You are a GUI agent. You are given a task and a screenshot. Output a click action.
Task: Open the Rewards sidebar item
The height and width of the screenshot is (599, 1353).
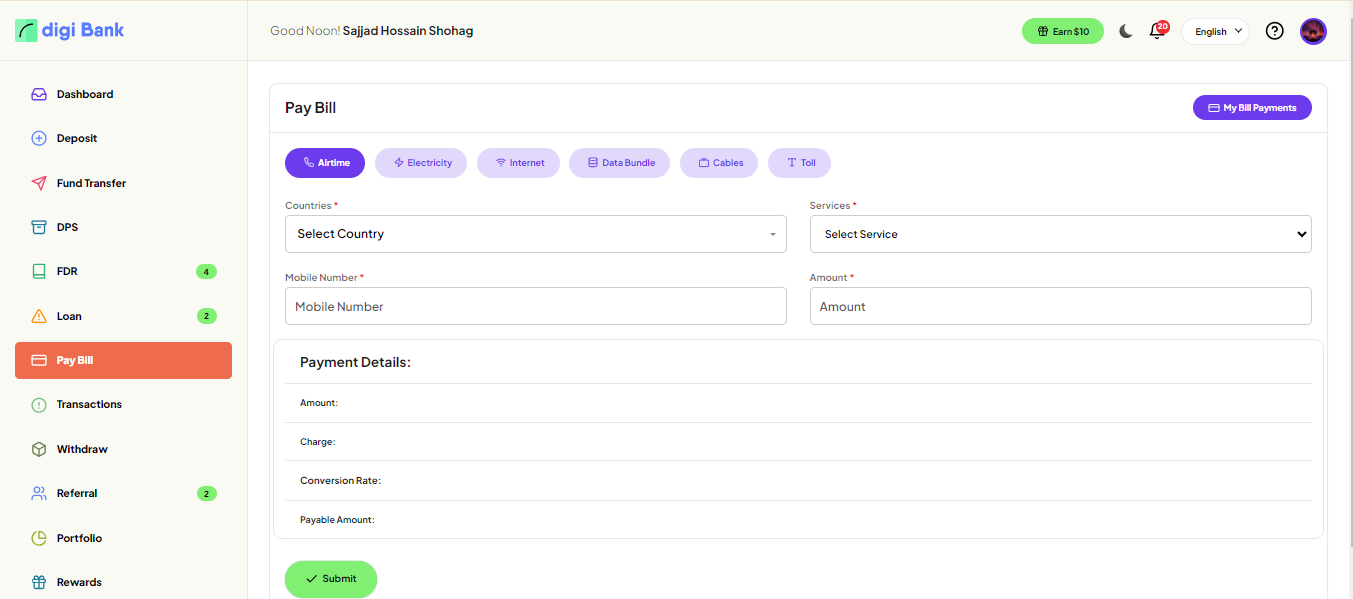(79, 582)
